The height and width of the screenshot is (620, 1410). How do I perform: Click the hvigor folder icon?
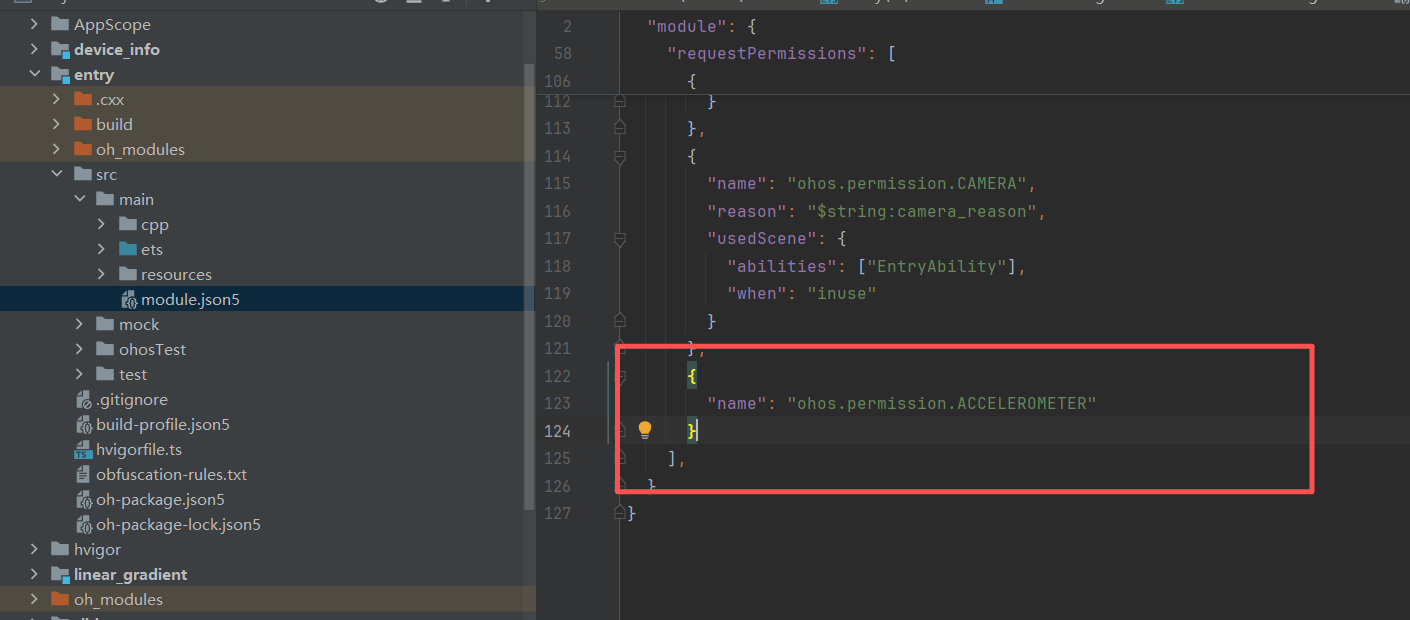60,549
